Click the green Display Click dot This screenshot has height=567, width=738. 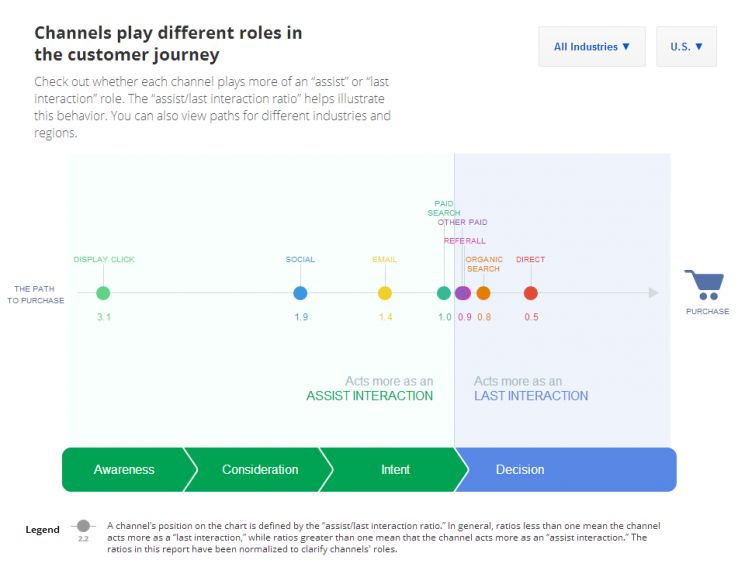tap(103, 293)
